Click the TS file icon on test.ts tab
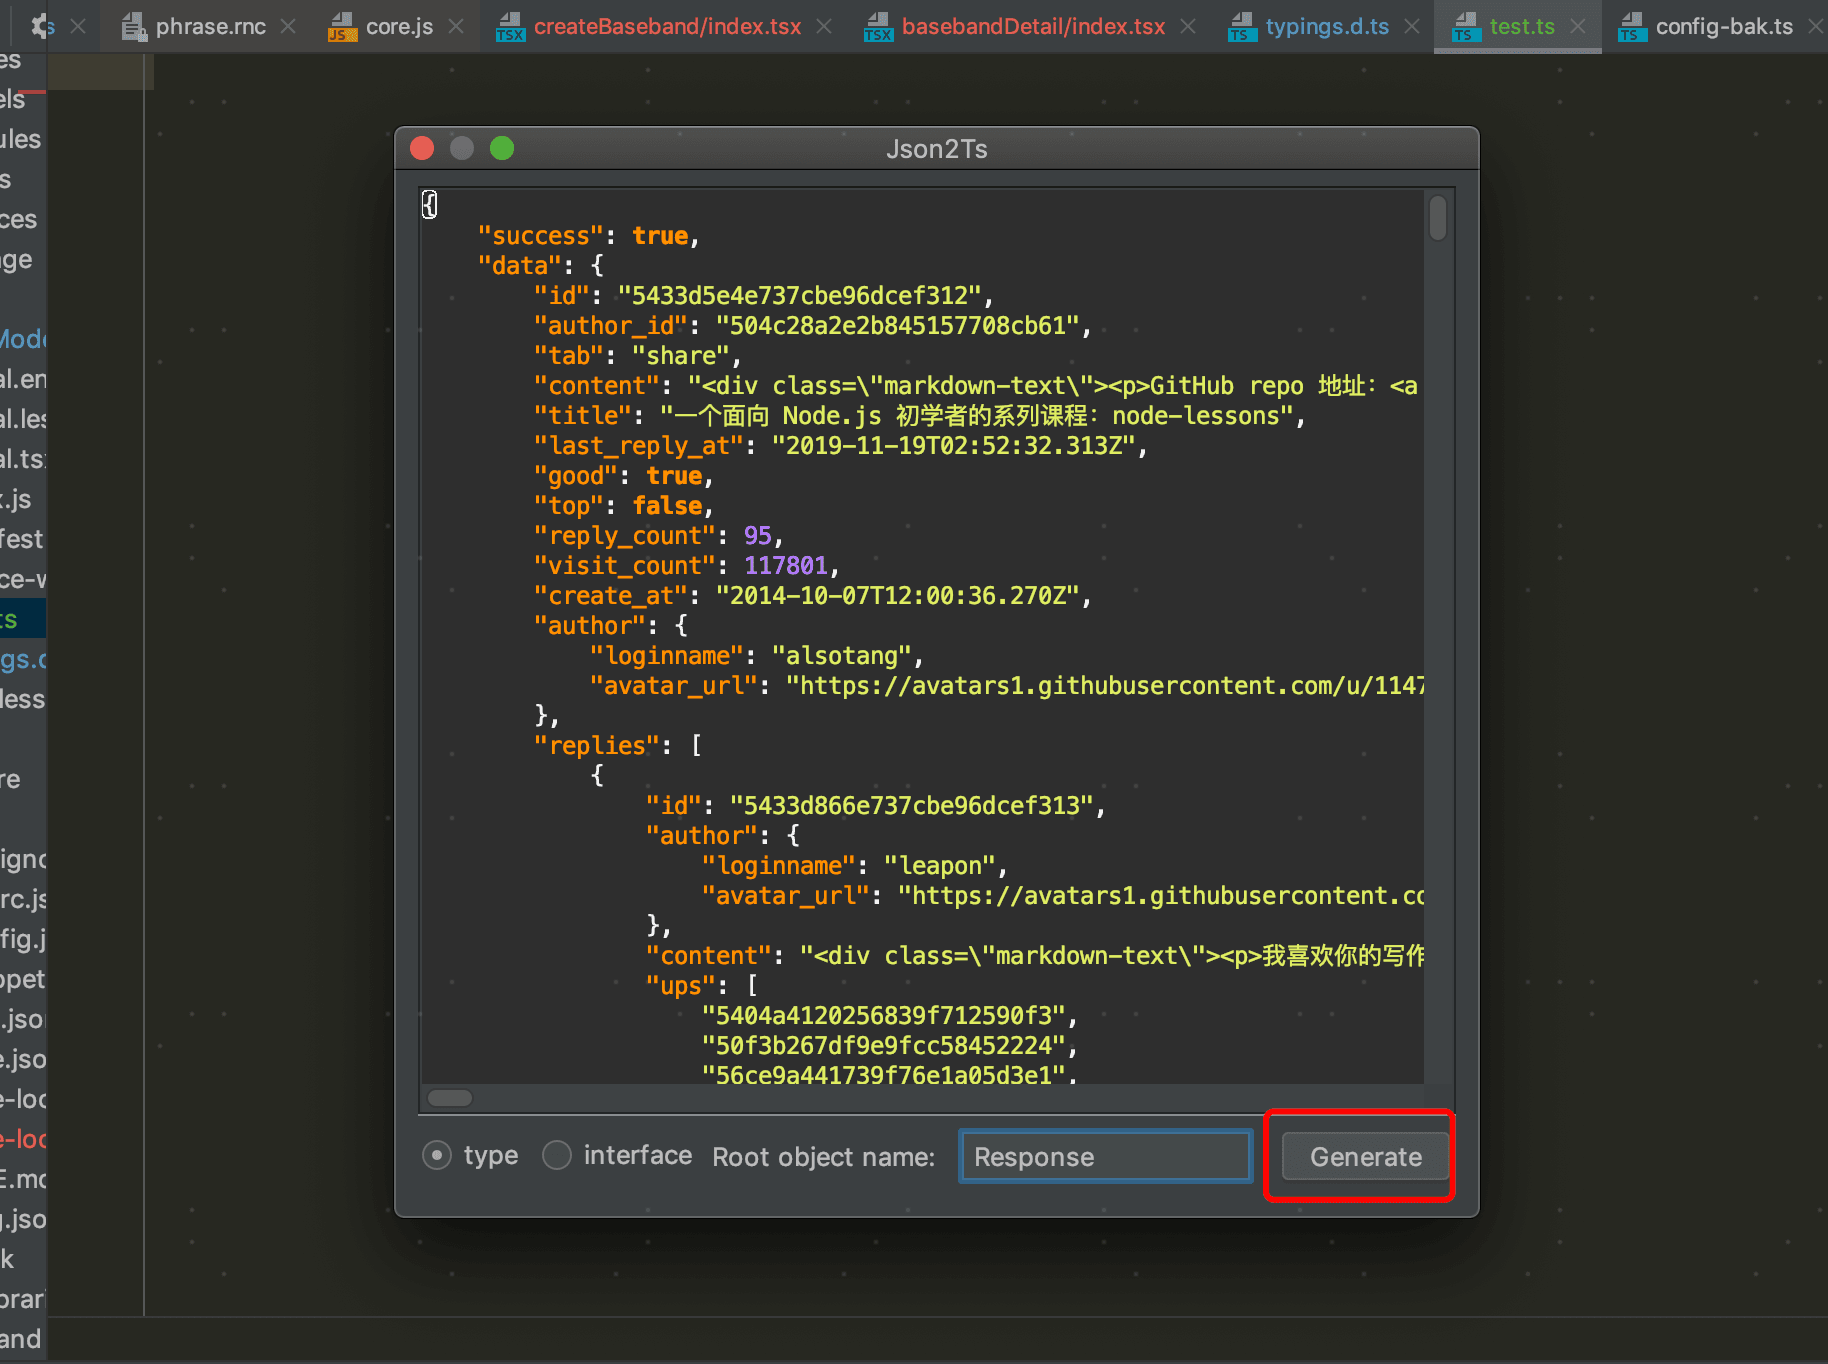 pos(1465,27)
